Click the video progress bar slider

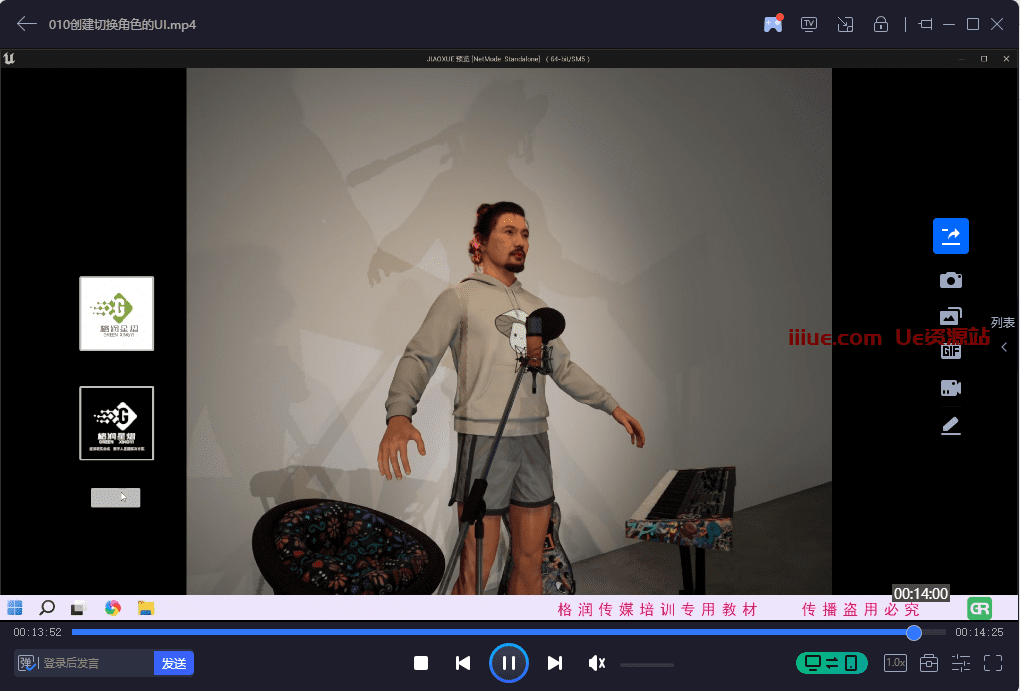click(913, 633)
